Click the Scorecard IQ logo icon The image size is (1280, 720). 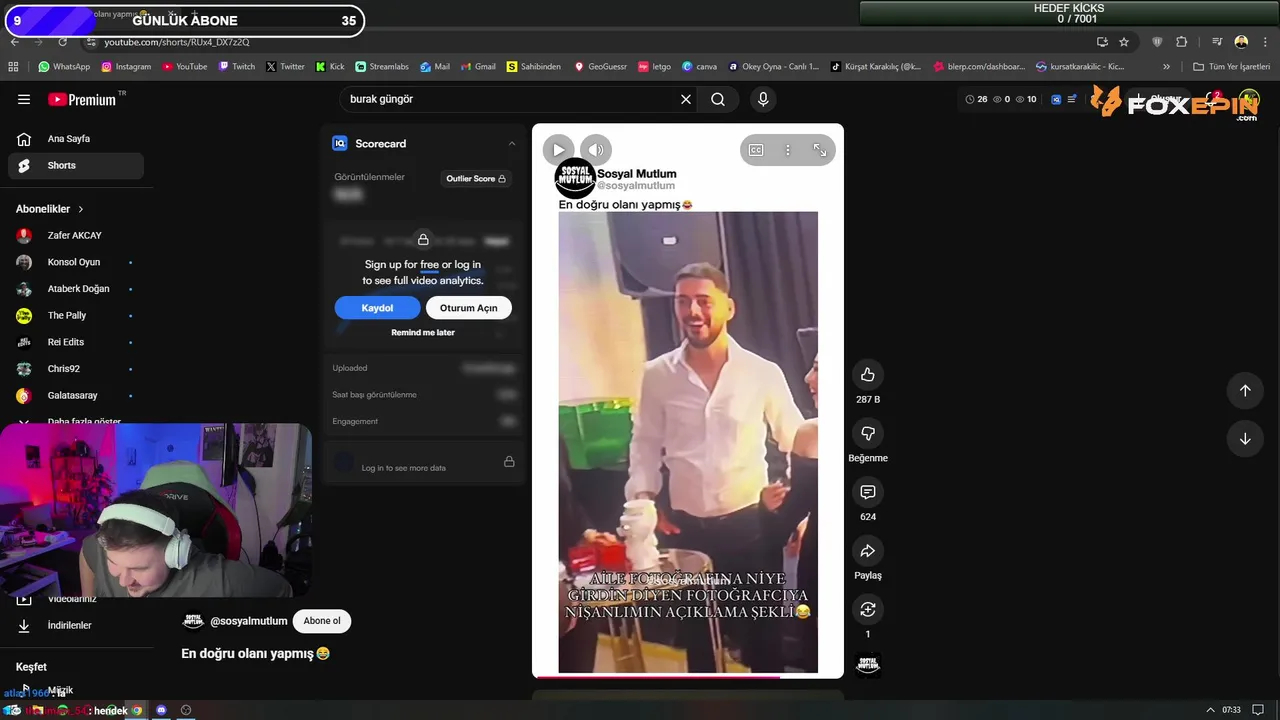(x=339, y=144)
